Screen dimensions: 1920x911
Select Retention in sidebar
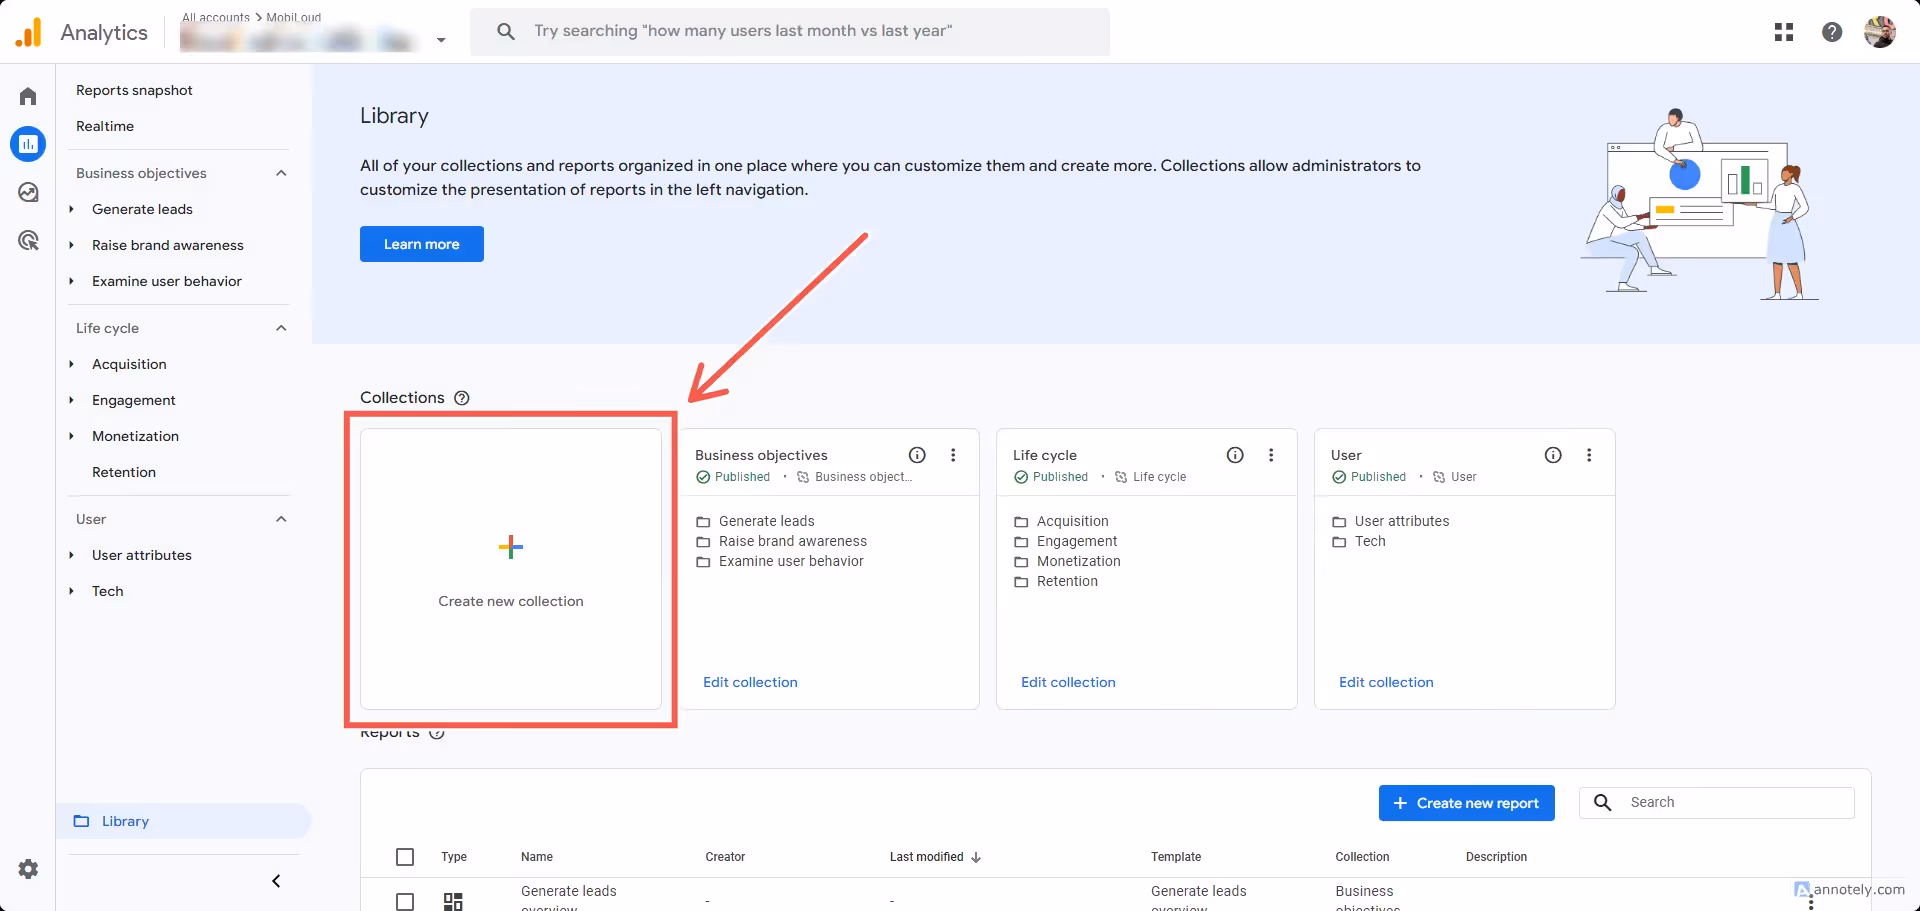[124, 472]
